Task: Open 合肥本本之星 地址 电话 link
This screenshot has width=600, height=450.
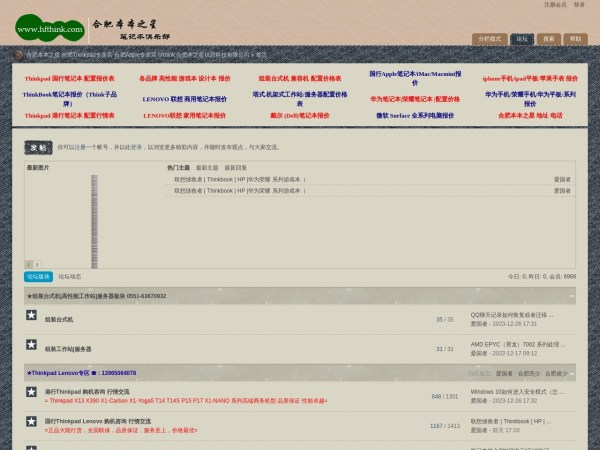Action: (530, 116)
